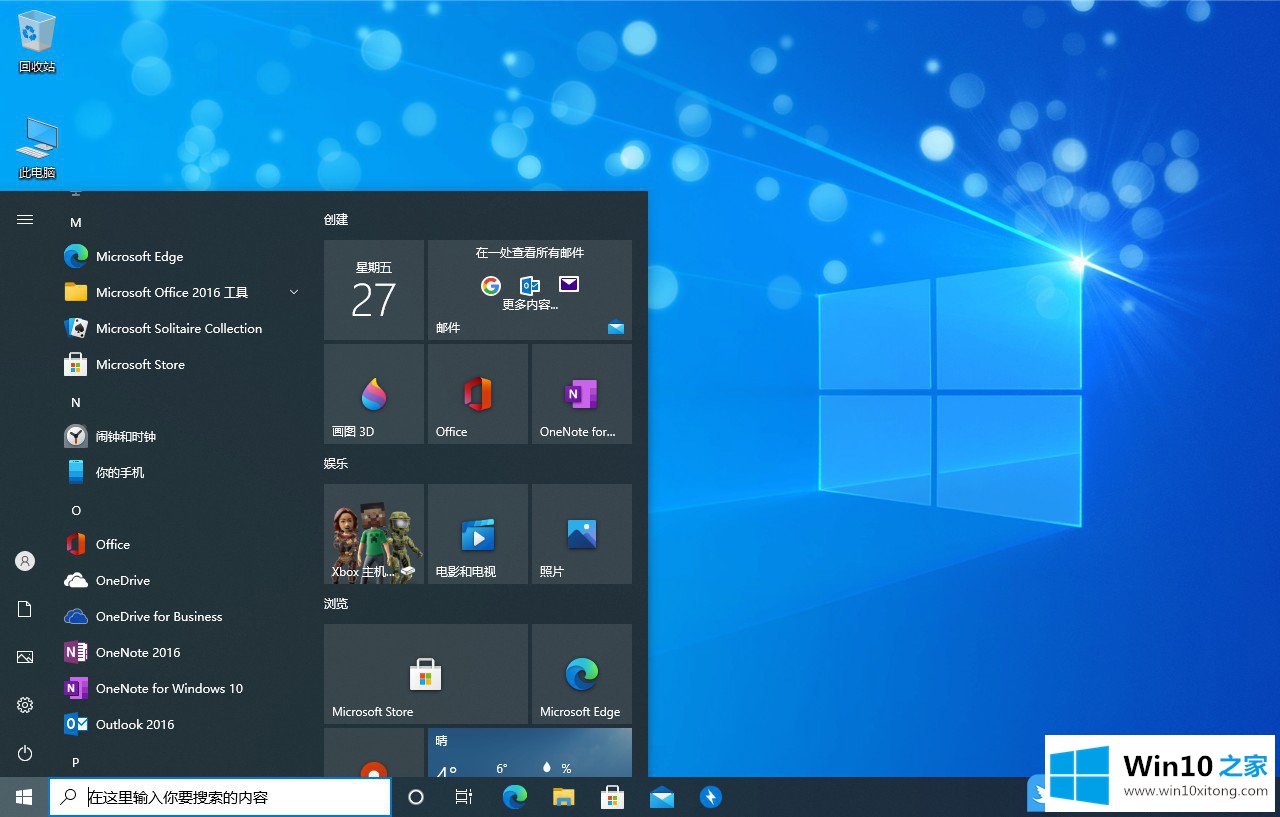Click the 浏览 tile group heading
This screenshot has width=1280, height=817.
pyautogui.click(x=336, y=603)
